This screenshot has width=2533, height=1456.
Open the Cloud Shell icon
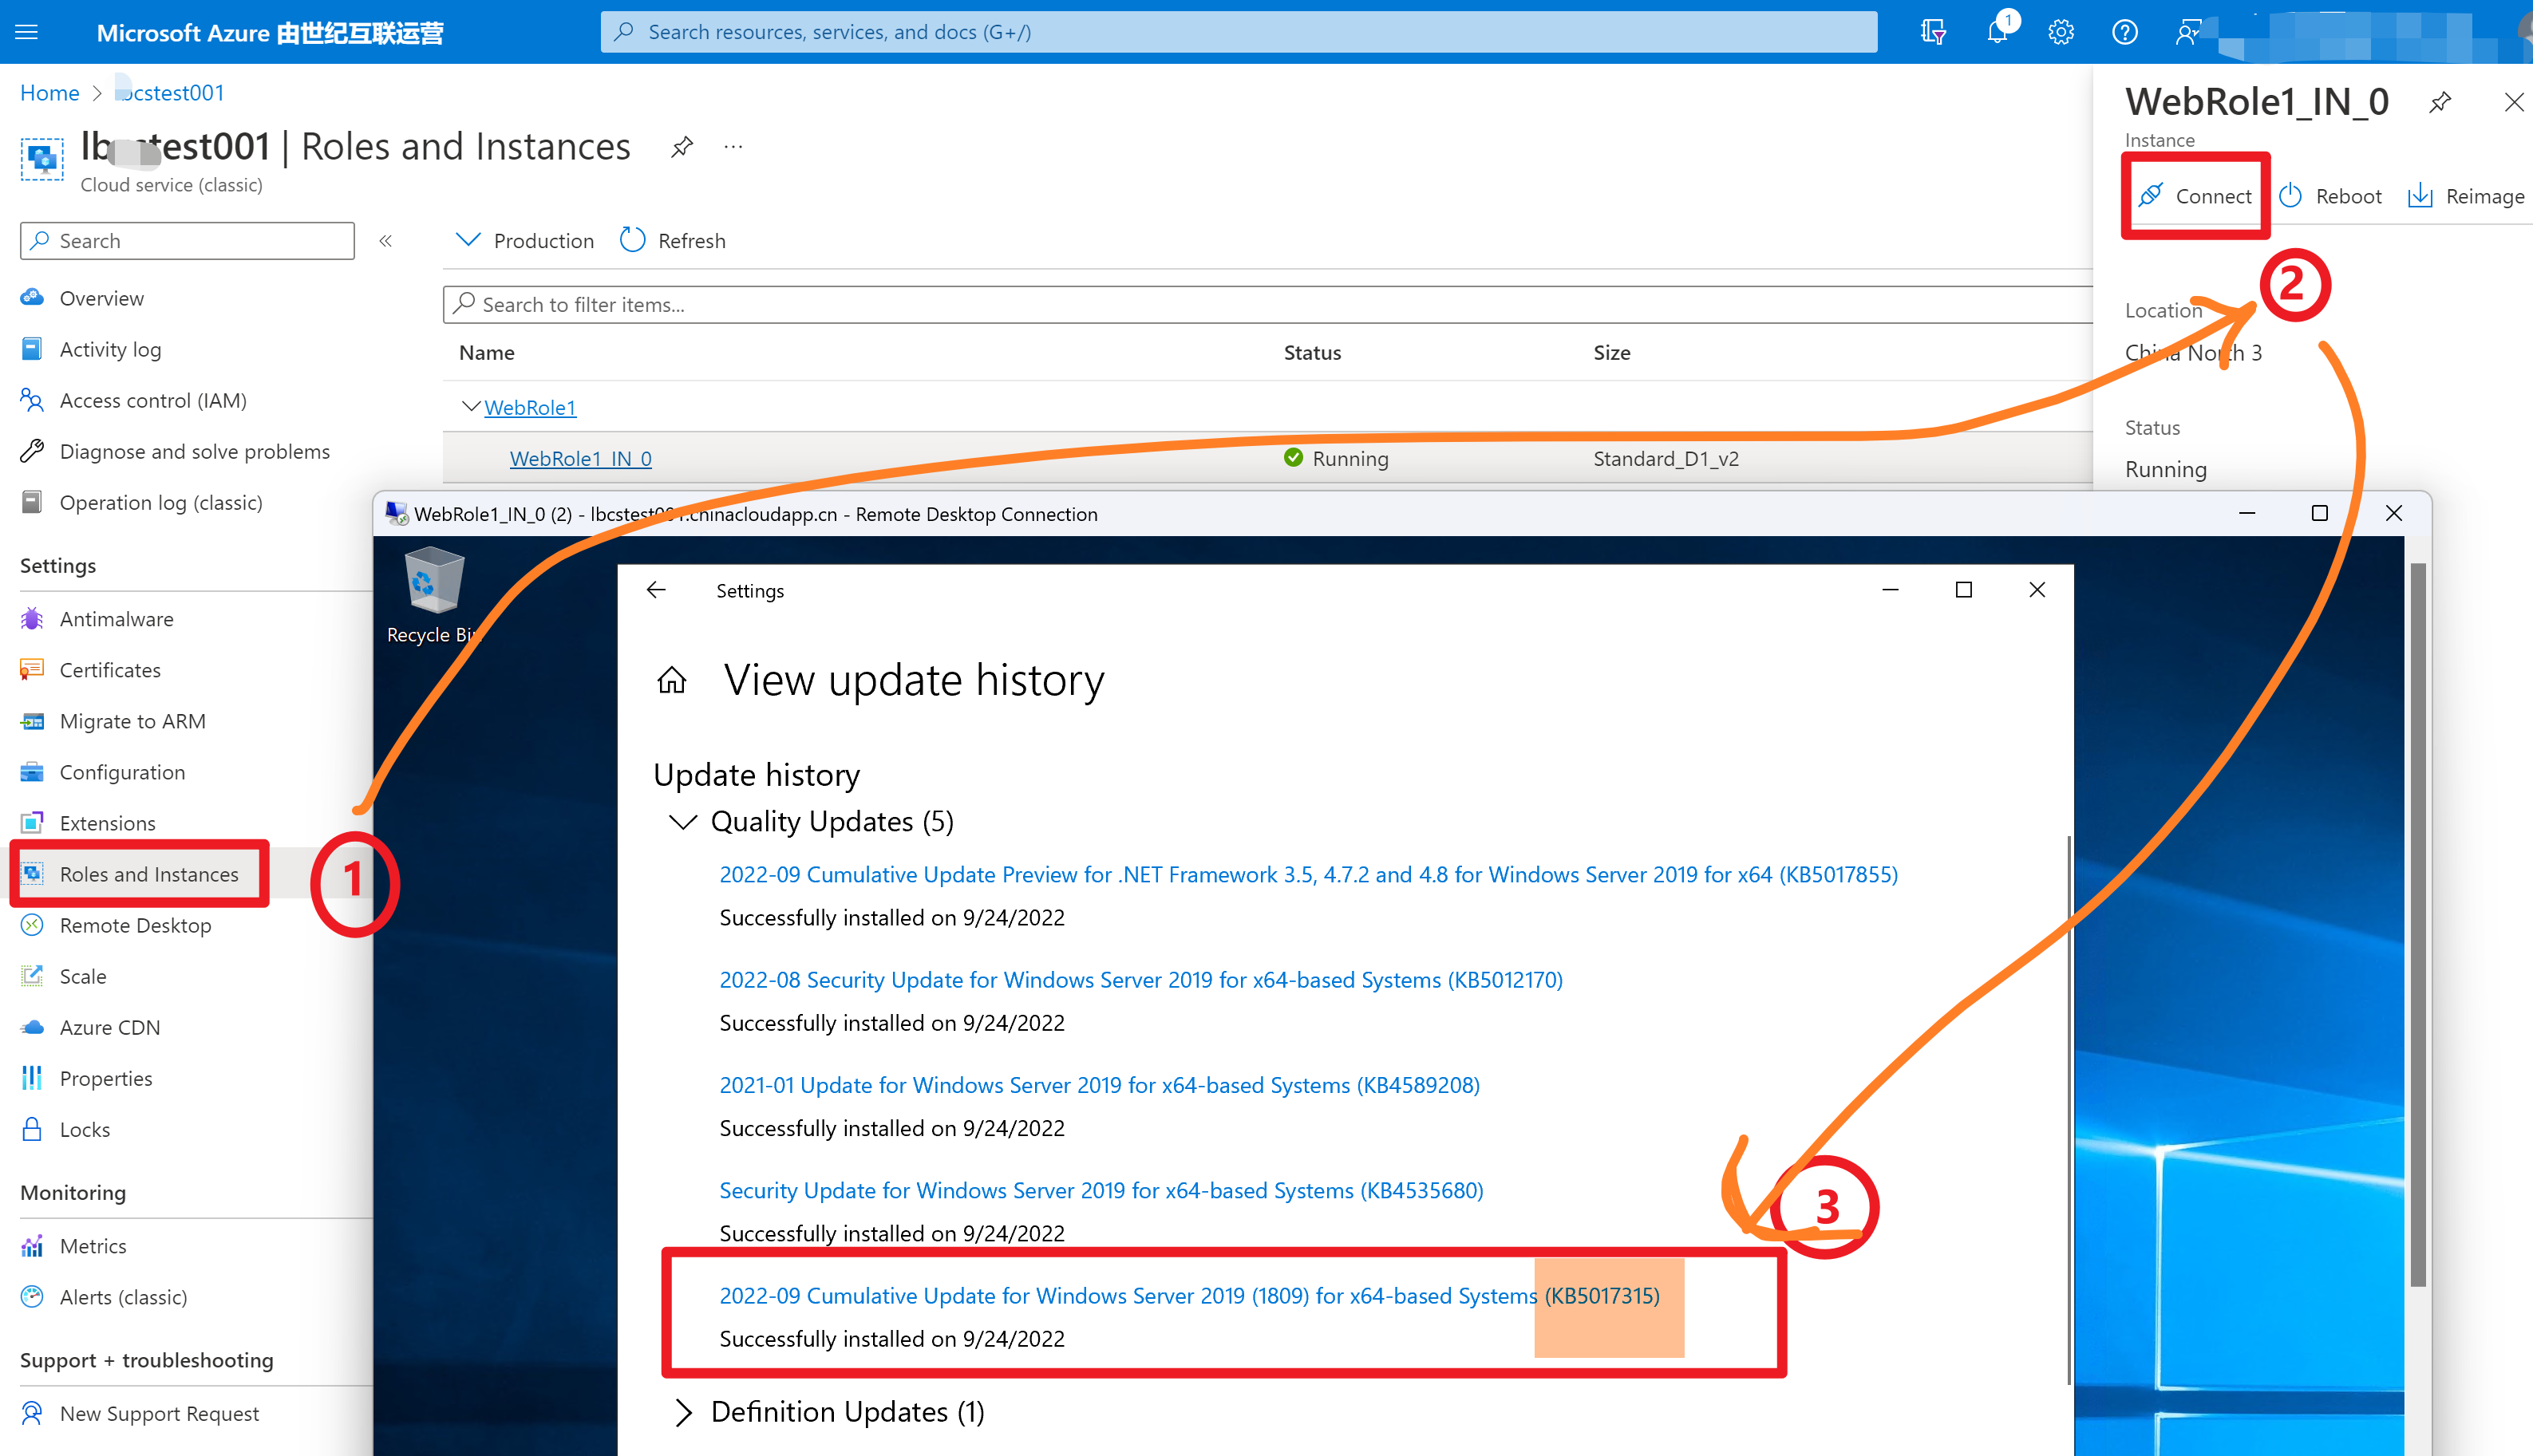(x=1932, y=32)
